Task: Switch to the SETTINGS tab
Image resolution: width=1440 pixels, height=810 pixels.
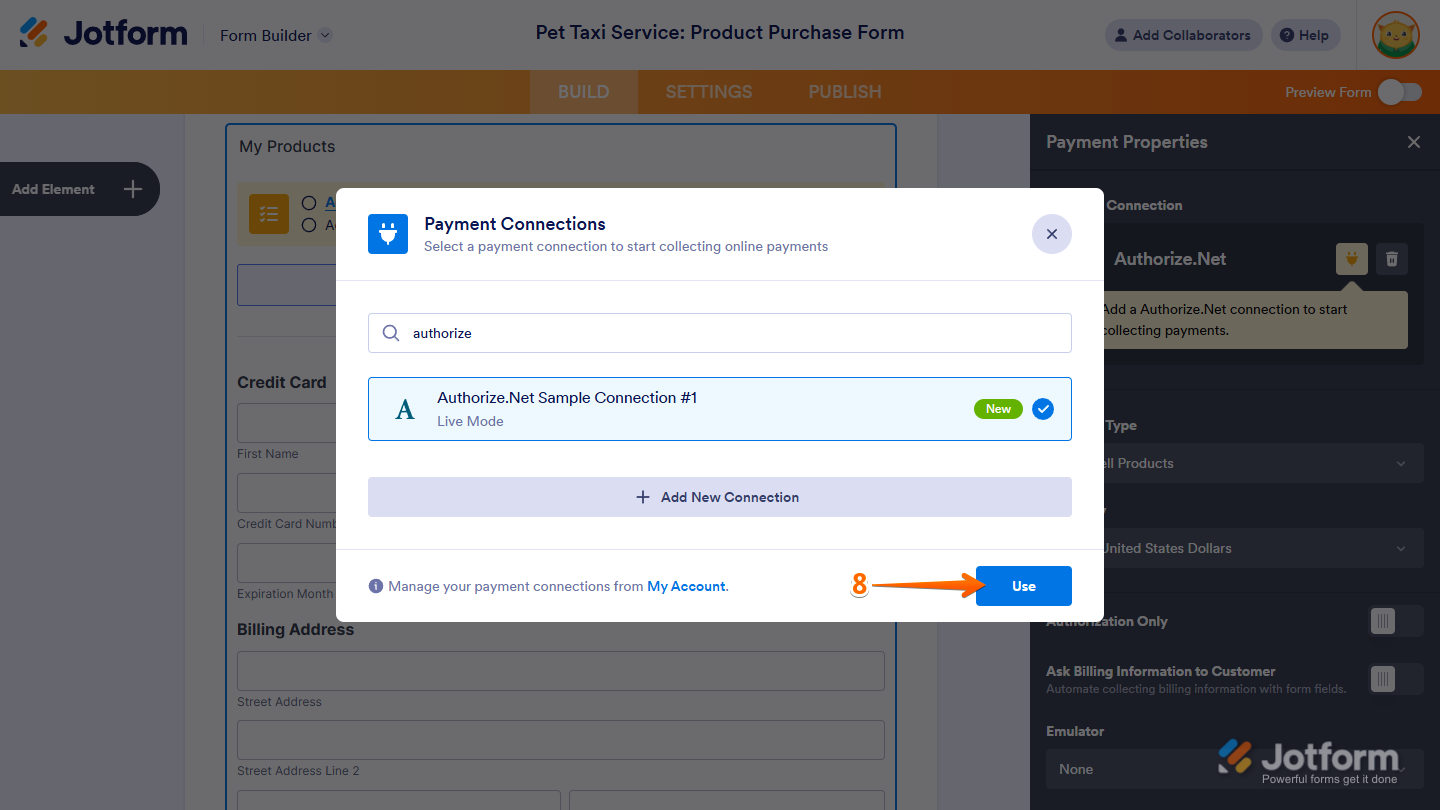Action: coord(708,92)
